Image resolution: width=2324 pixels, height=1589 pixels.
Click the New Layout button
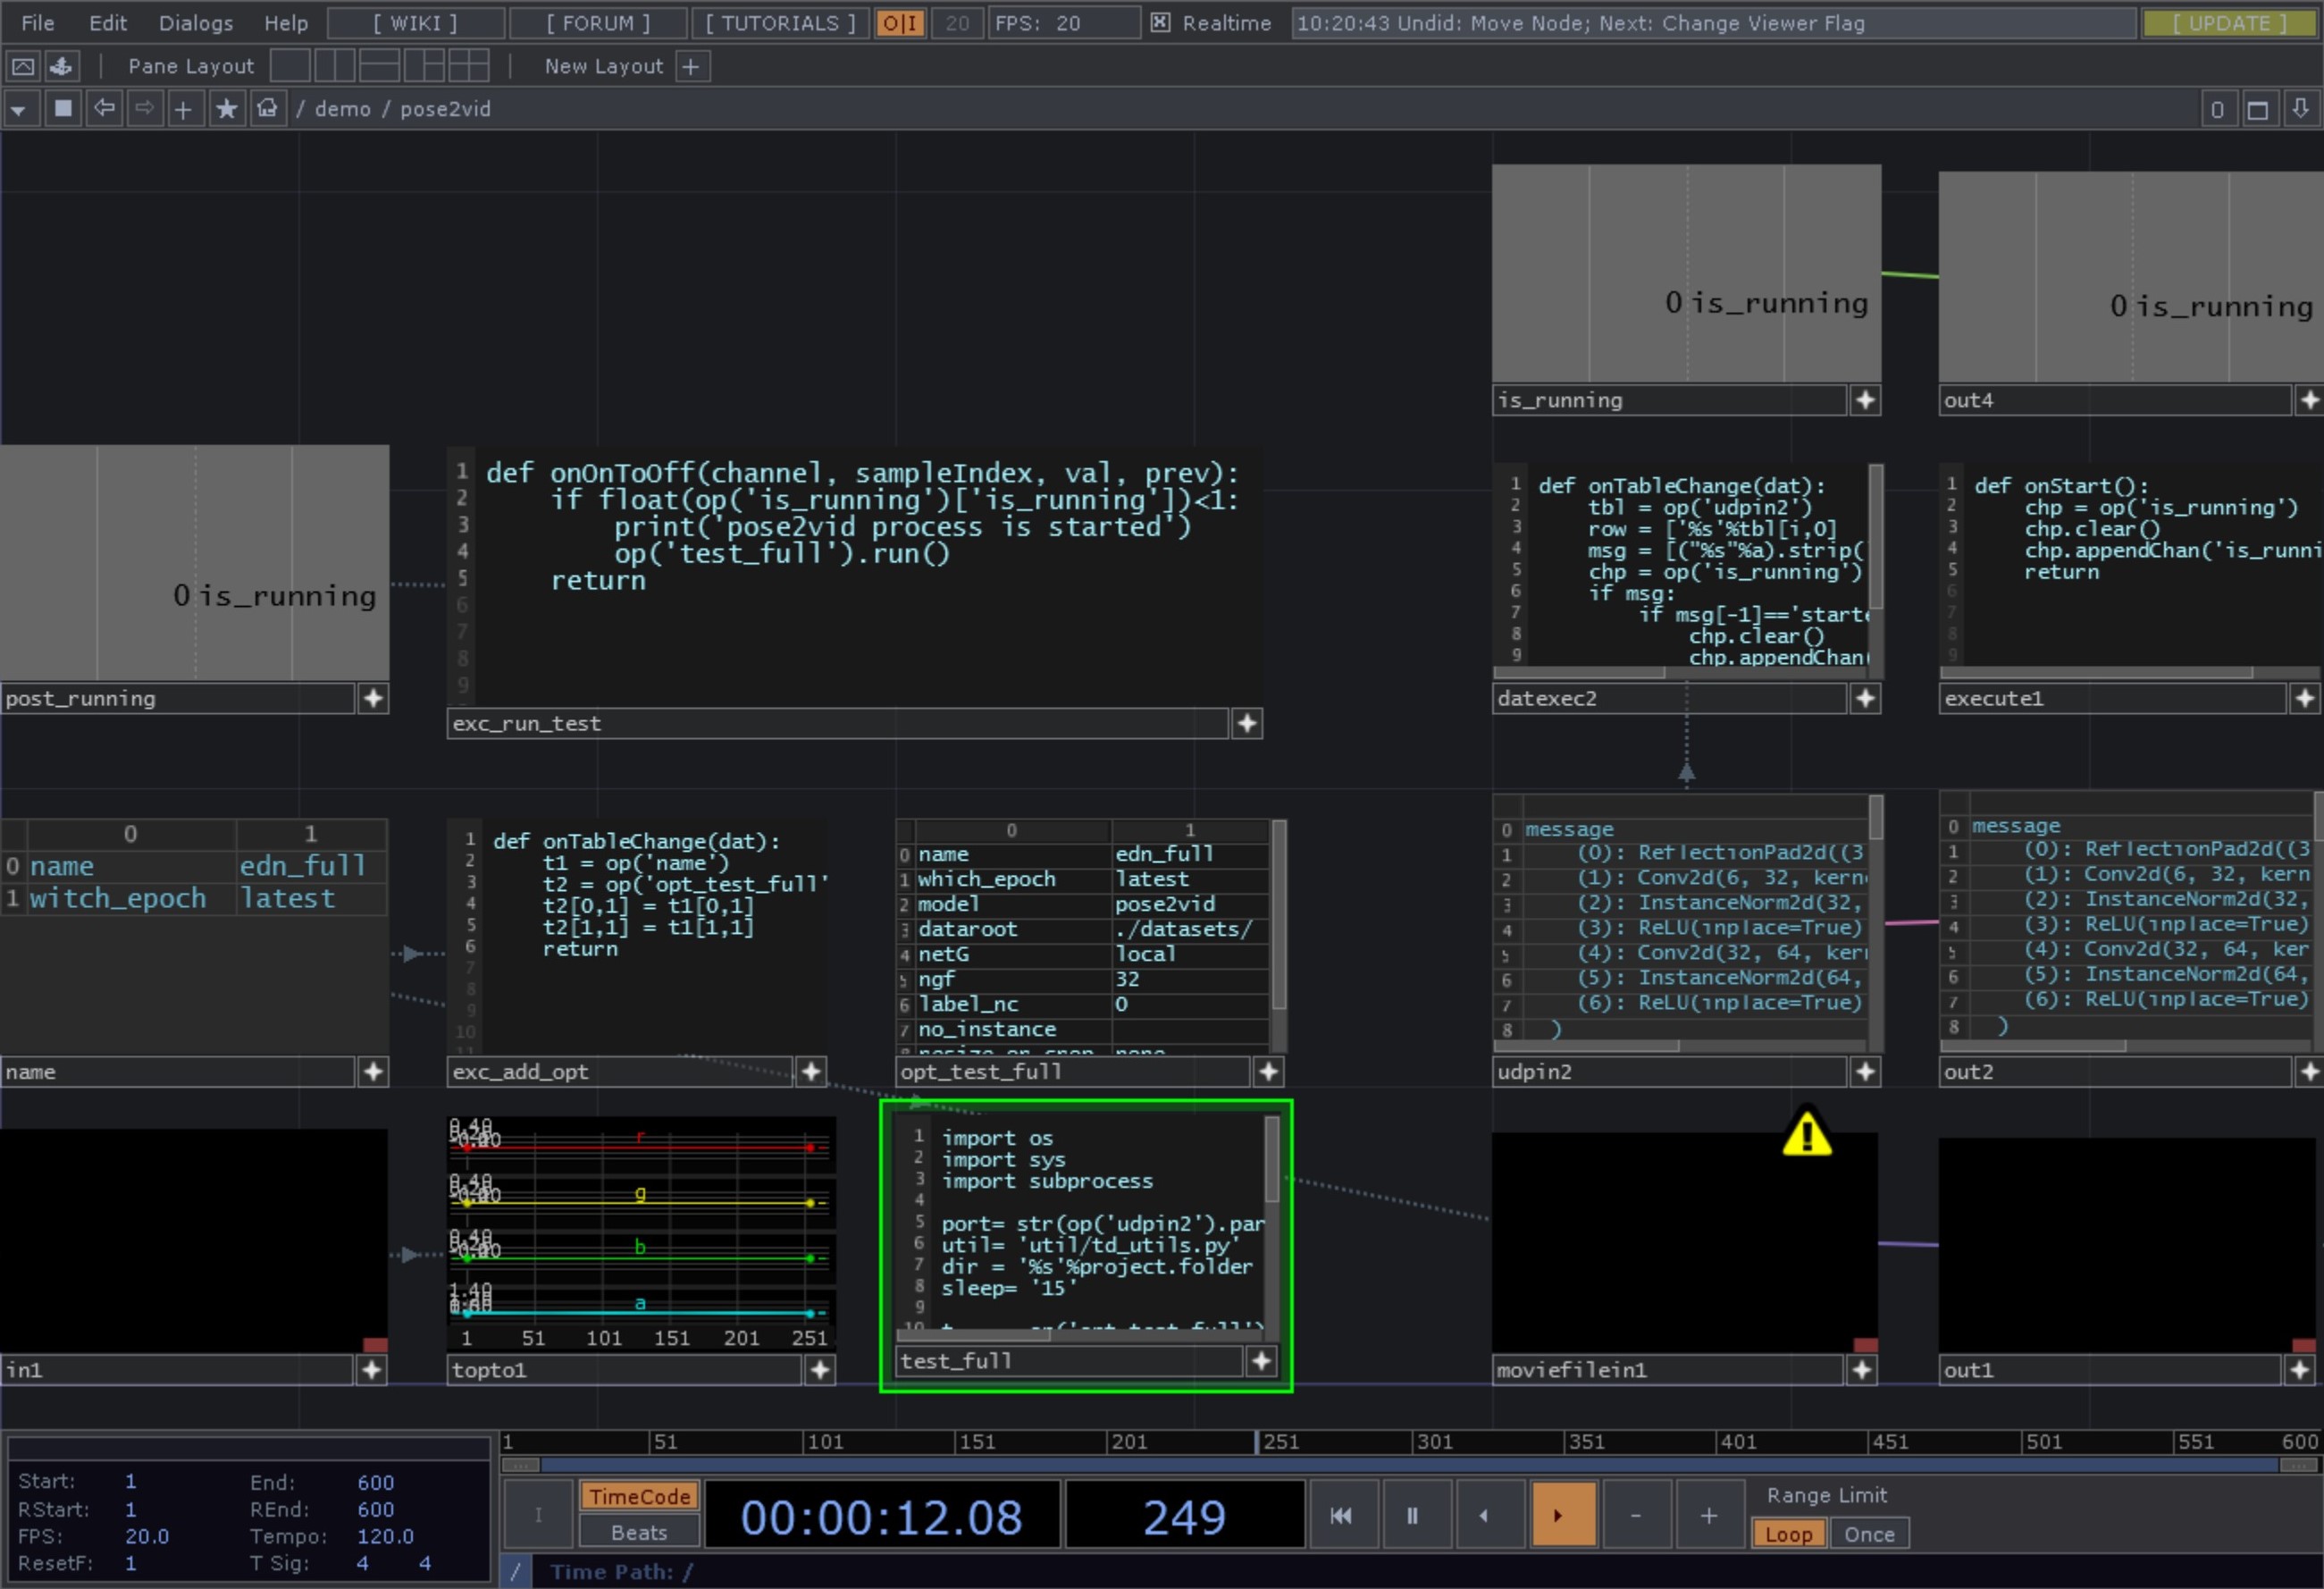(600, 67)
